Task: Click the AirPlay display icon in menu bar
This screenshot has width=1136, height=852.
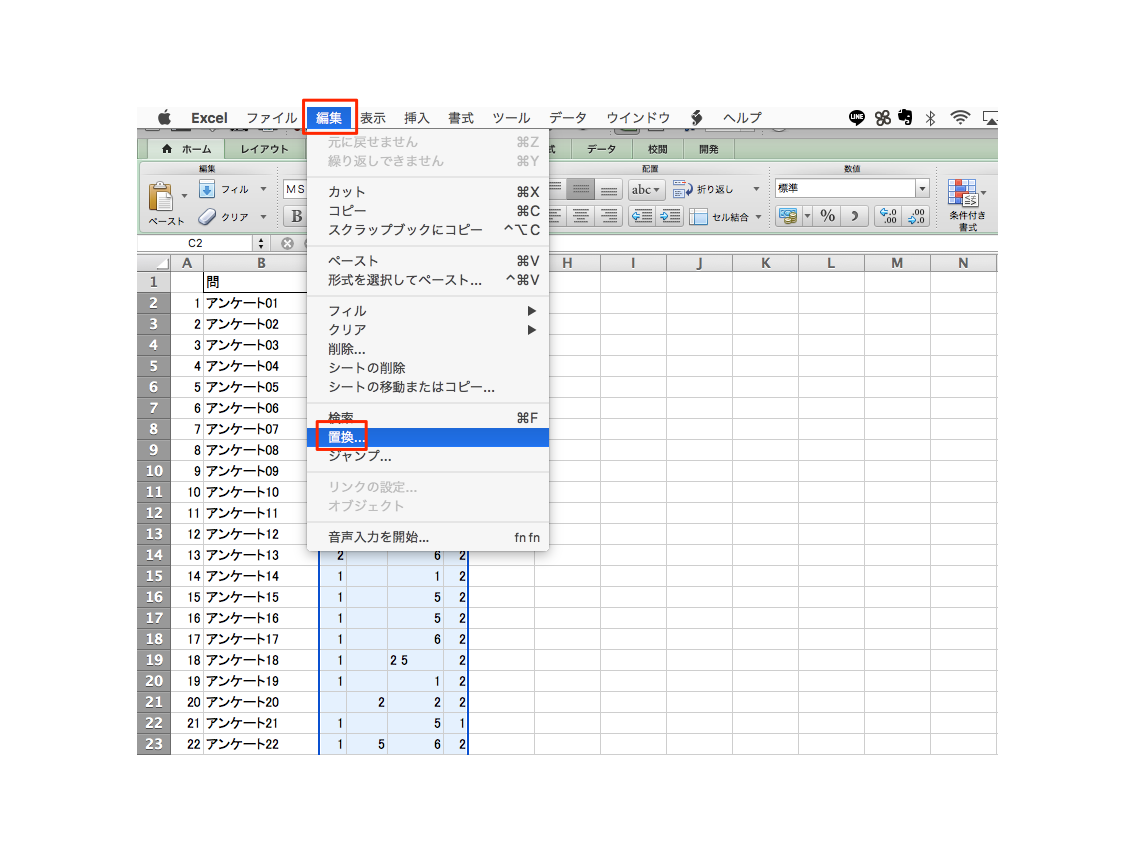Action: (x=990, y=117)
